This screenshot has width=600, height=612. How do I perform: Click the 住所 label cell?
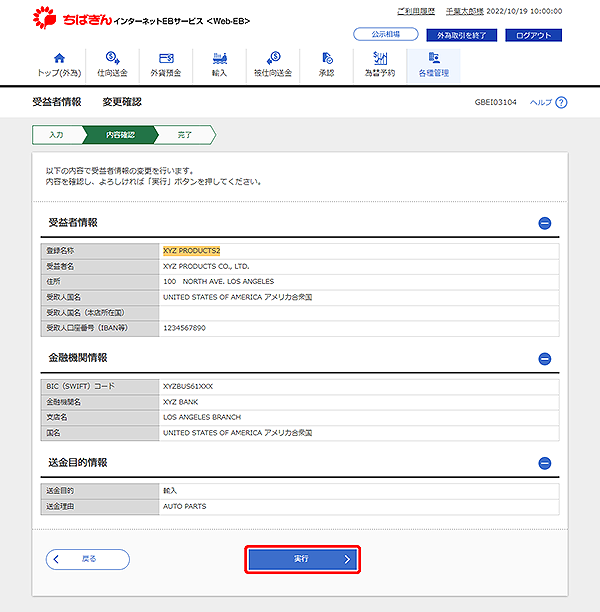(100, 282)
